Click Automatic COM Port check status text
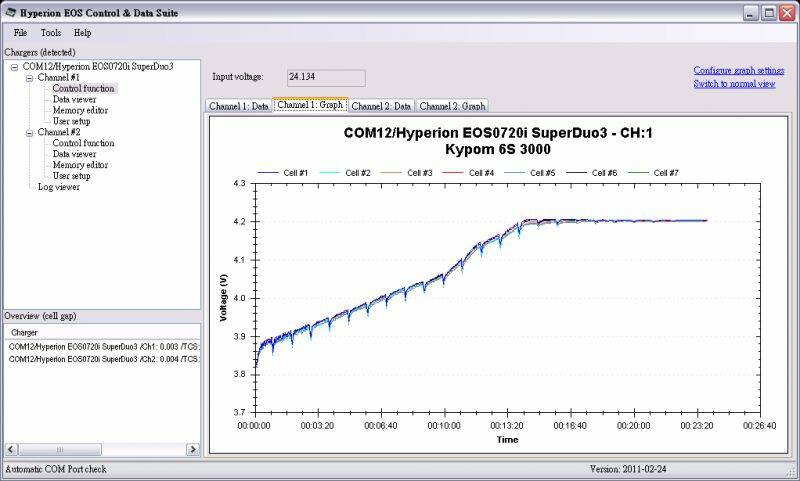The image size is (800, 481). pyautogui.click(x=56, y=469)
